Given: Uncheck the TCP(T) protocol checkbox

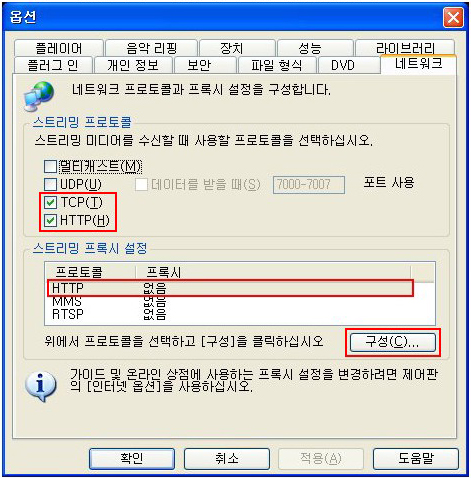Looking at the screenshot, I should tap(50, 202).
